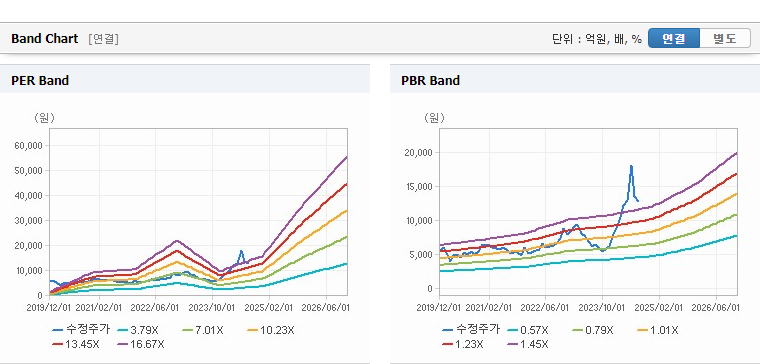Click 2026/06/01 date under PBR chart
Viewport: 760px width, 364px height.
[x=715, y=308]
